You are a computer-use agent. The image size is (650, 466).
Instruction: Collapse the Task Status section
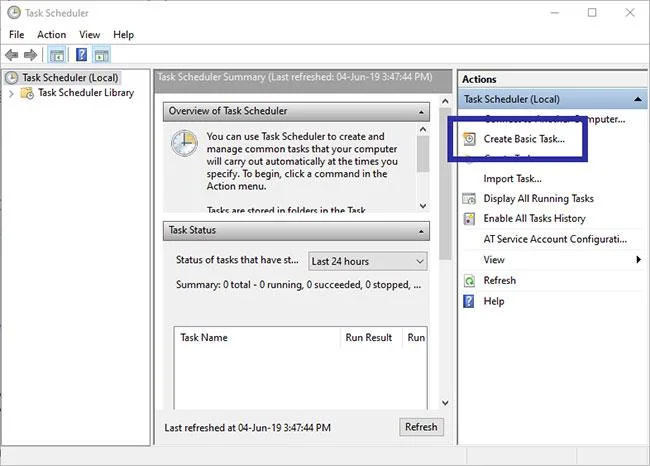(x=421, y=231)
